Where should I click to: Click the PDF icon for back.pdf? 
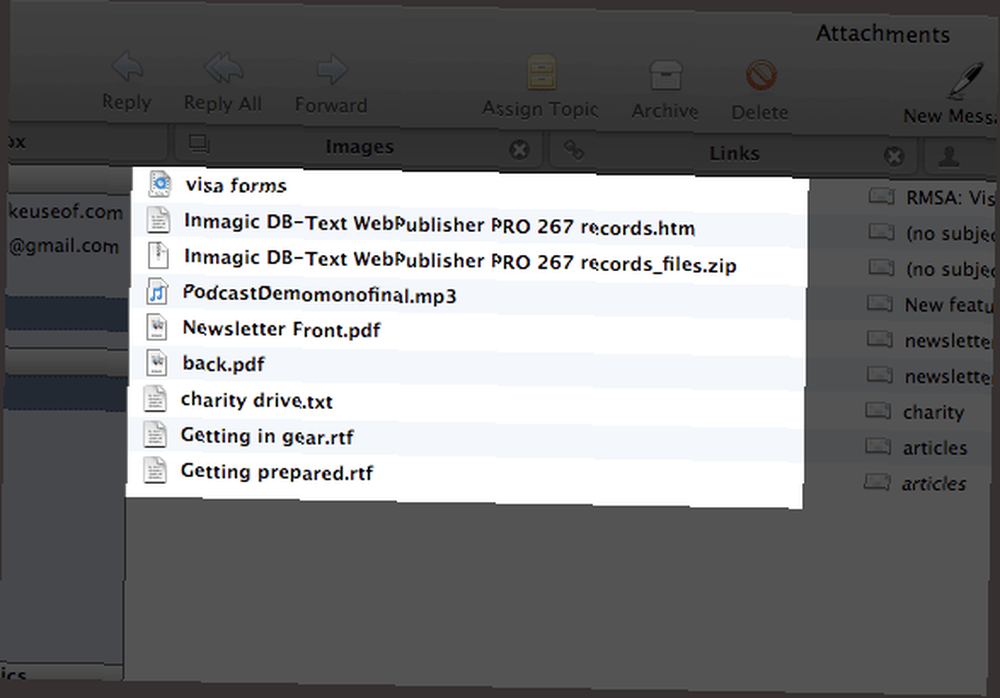point(156,362)
